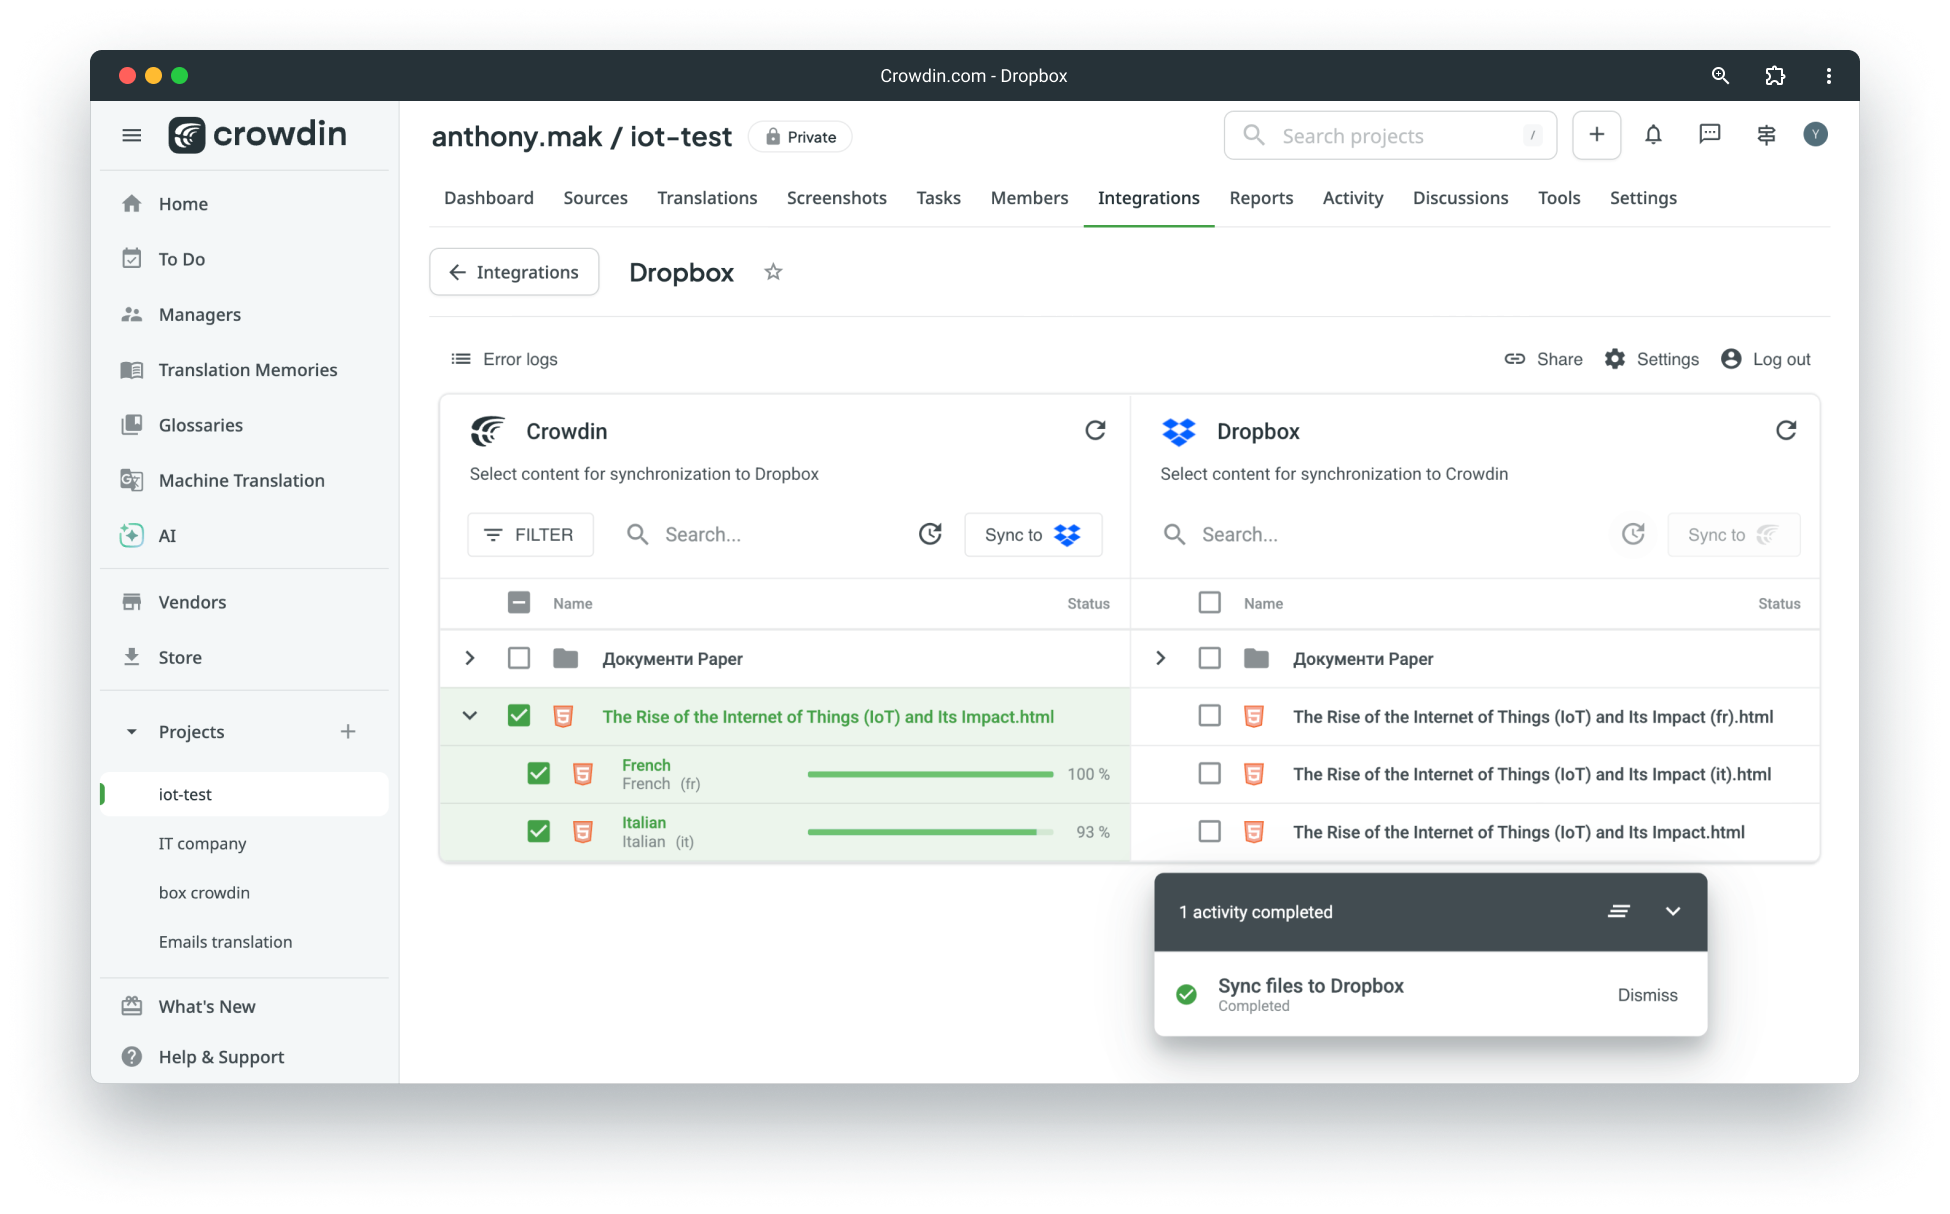Click the Crowdin schedule sync icon
The height and width of the screenshot is (1214, 1950).
930,534
